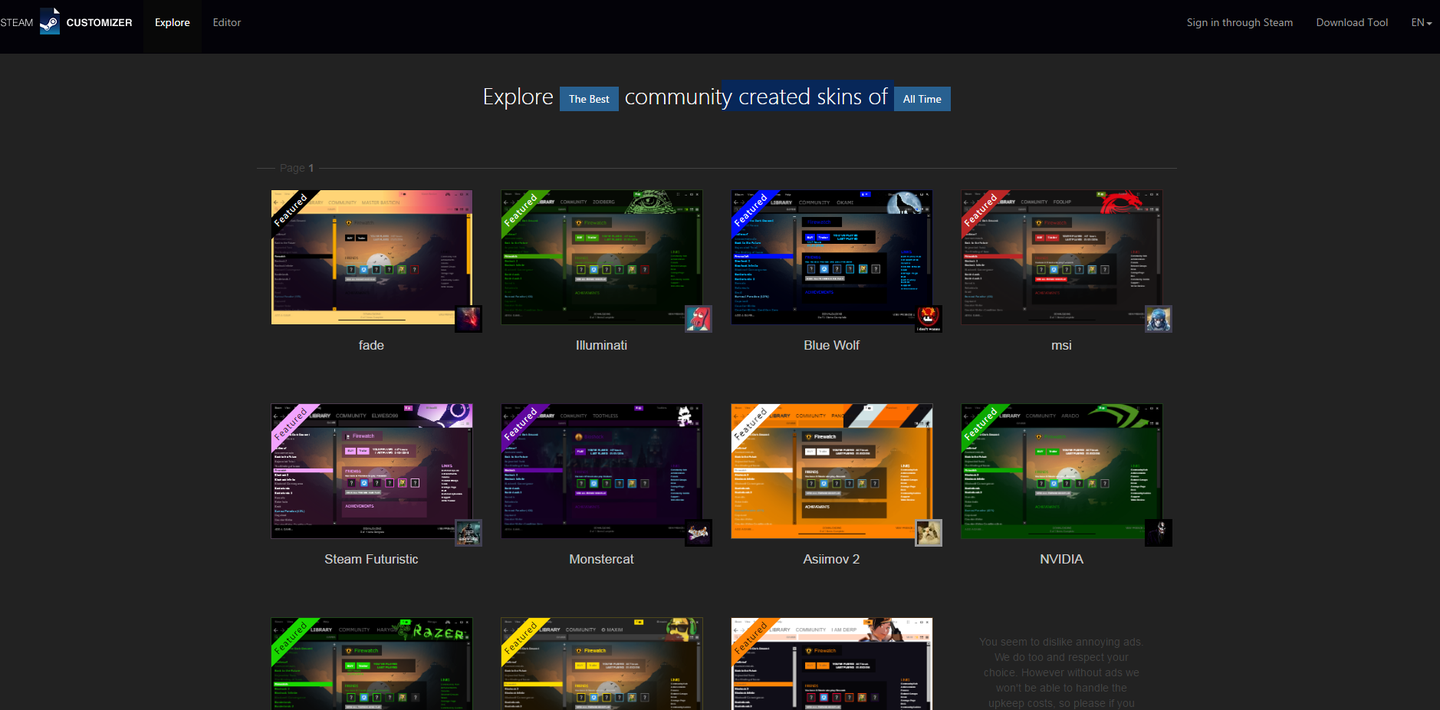Click the avatar badge on Asiimov 2
The width and height of the screenshot is (1440, 710).
928,532
